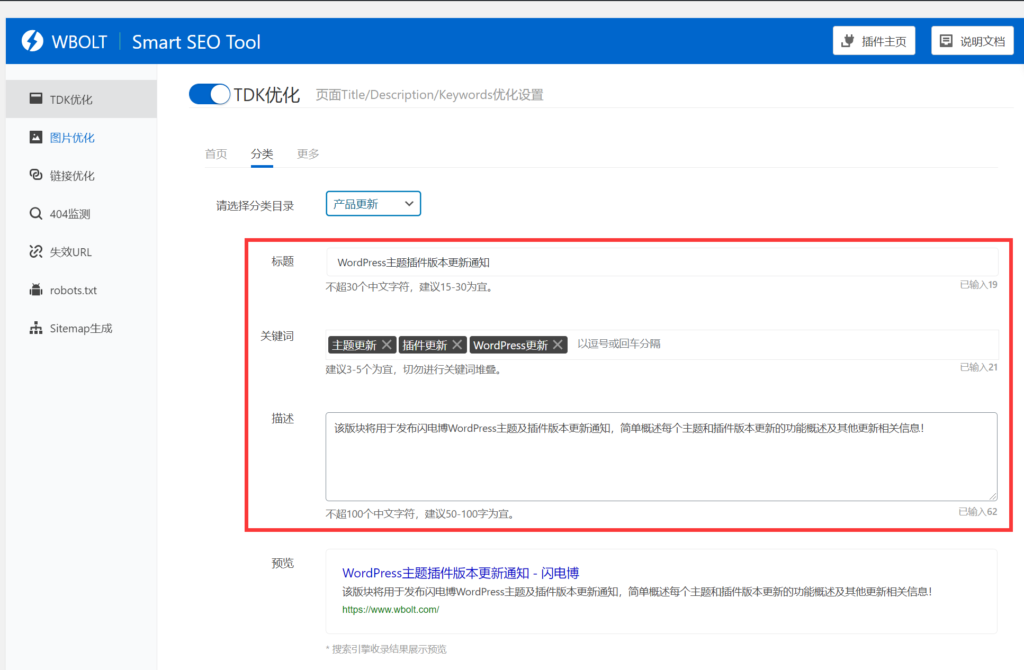Open Sitemap生成 generator page
The image size is (1024, 670).
tap(81, 328)
